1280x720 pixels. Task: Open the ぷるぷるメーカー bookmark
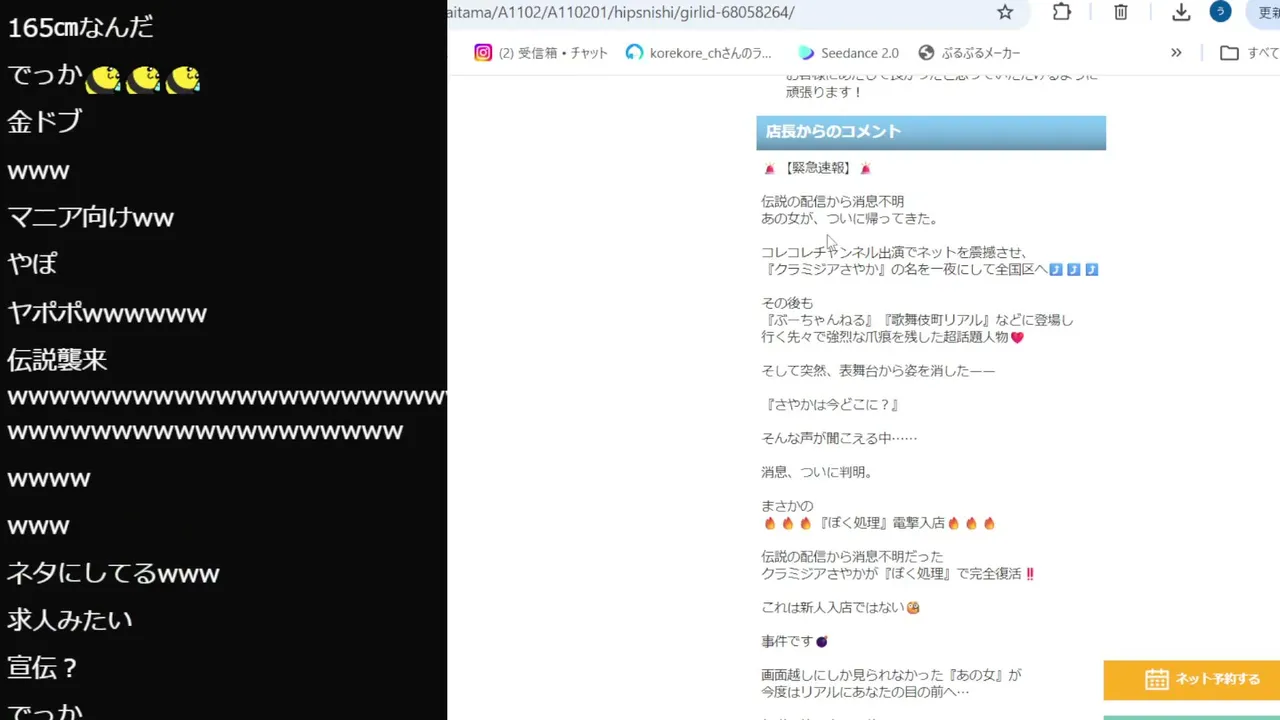[x=969, y=53]
